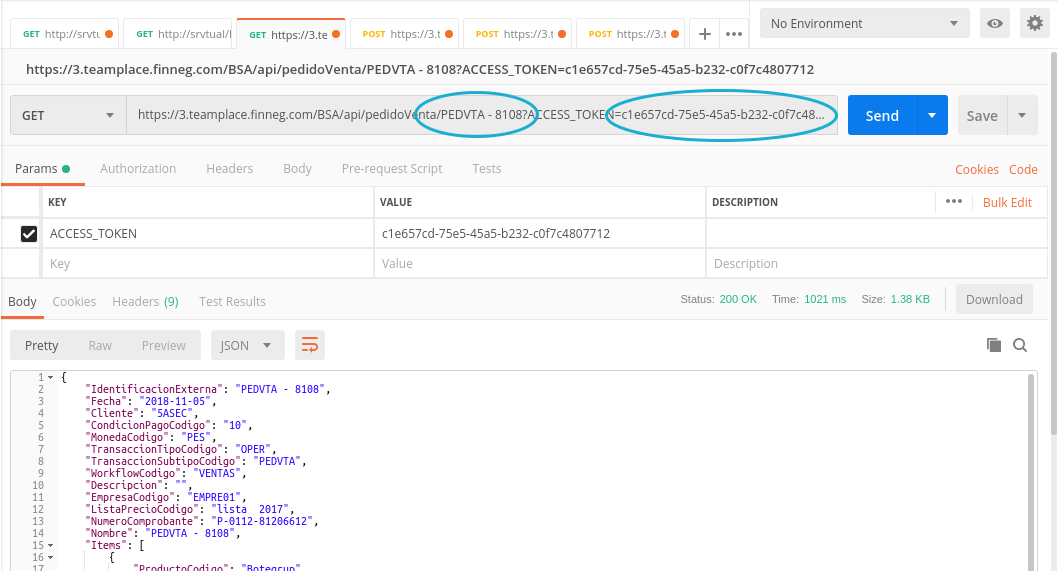Expand the No Environment selector
This screenshot has height=571, width=1058.
[863, 24]
